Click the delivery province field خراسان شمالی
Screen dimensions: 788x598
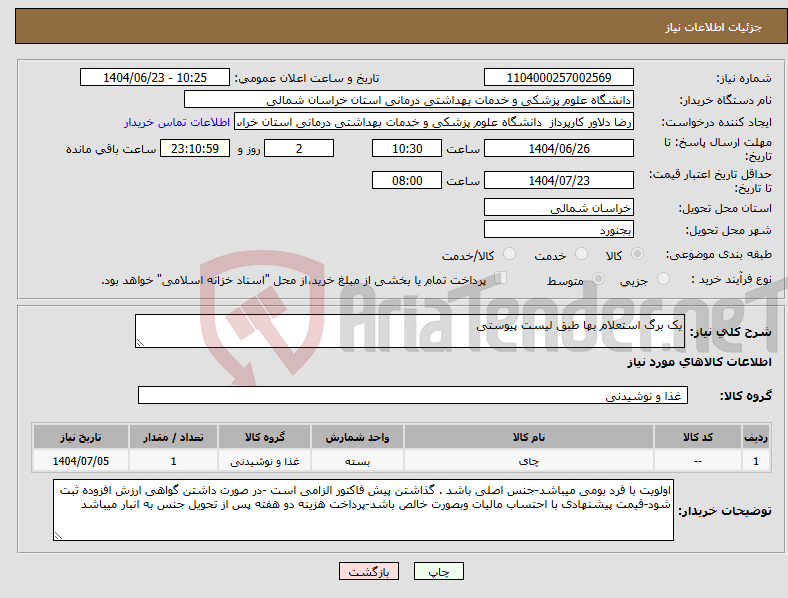[x=559, y=208]
